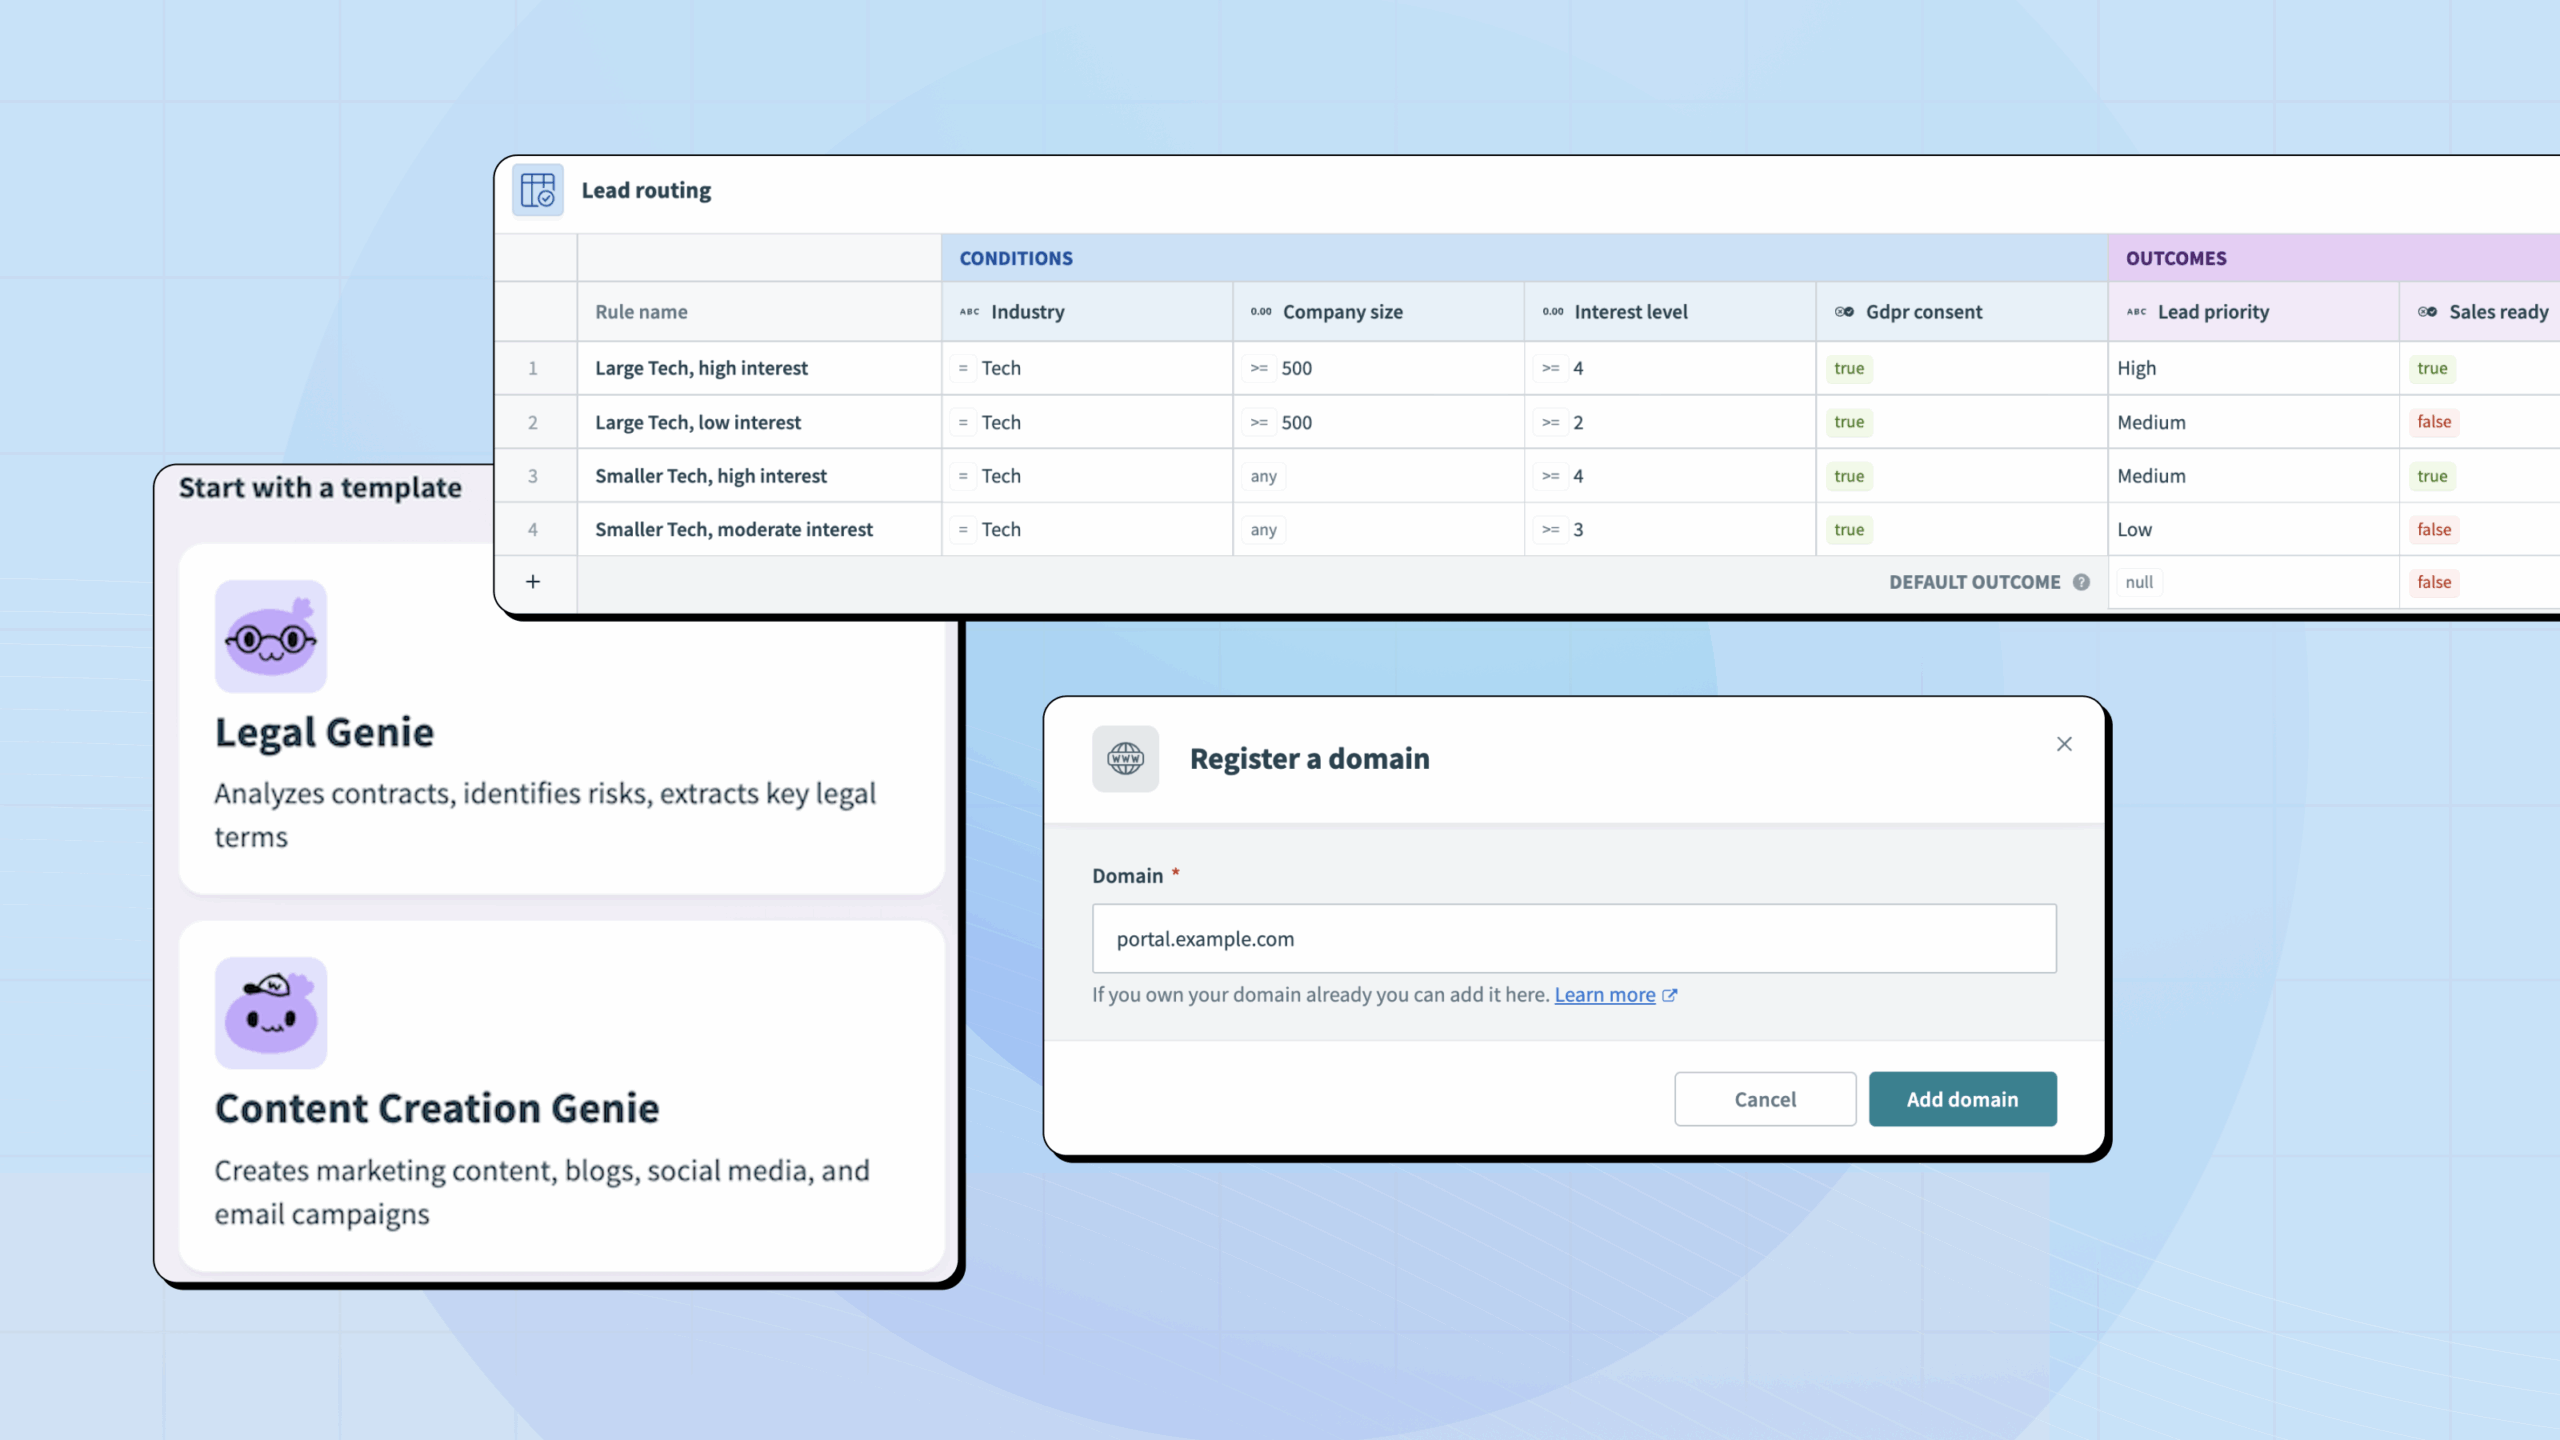The height and width of the screenshot is (1440, 2560).
Task: Open the 'any' Company size condition row 4
Action: (1264, 530)
